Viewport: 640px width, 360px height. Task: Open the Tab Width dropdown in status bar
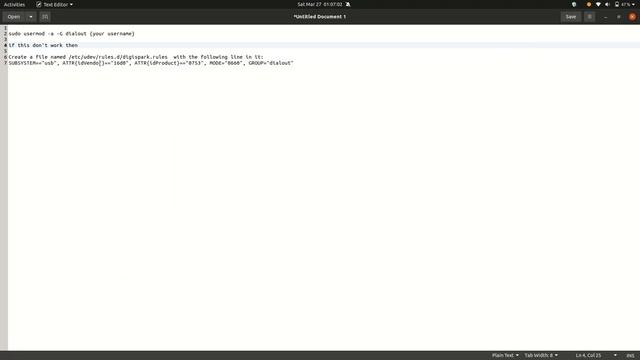(541, 356)
